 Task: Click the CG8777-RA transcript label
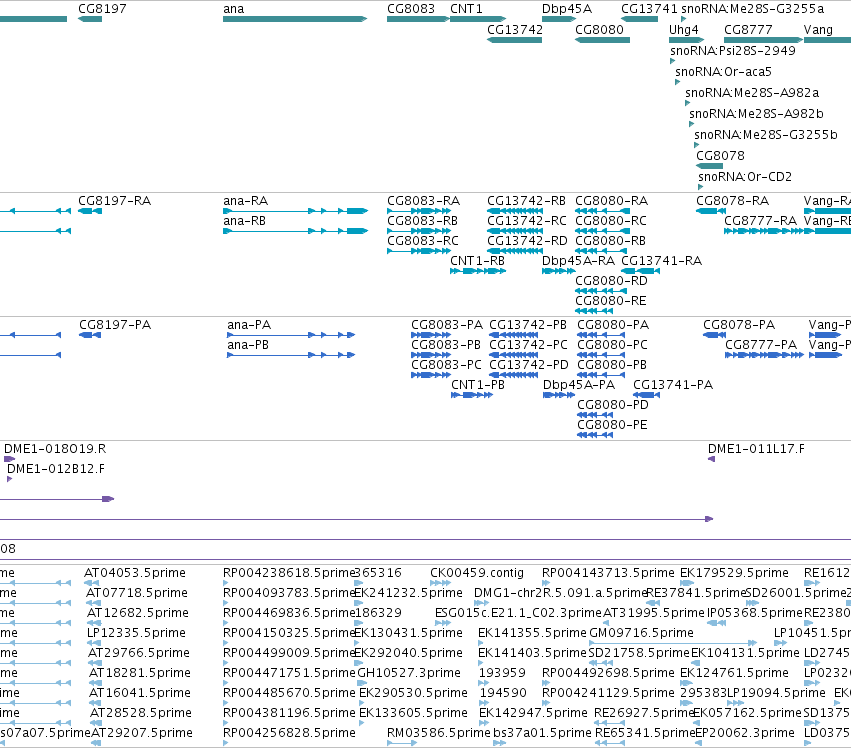click(x=760, y=221)
